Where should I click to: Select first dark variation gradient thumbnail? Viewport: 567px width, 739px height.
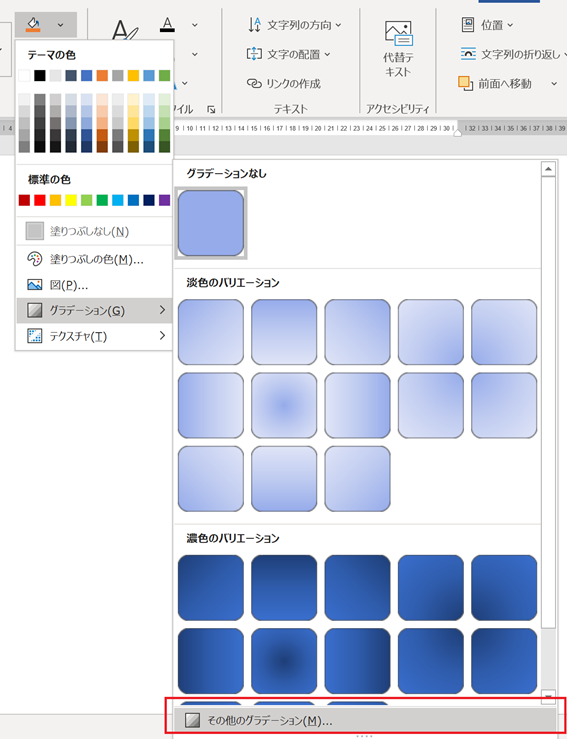[211, 588]
